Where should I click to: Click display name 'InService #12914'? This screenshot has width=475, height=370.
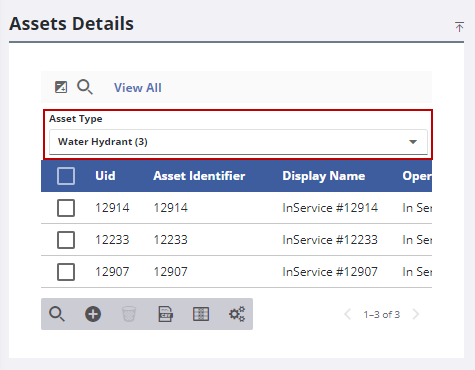coord(330,208)
